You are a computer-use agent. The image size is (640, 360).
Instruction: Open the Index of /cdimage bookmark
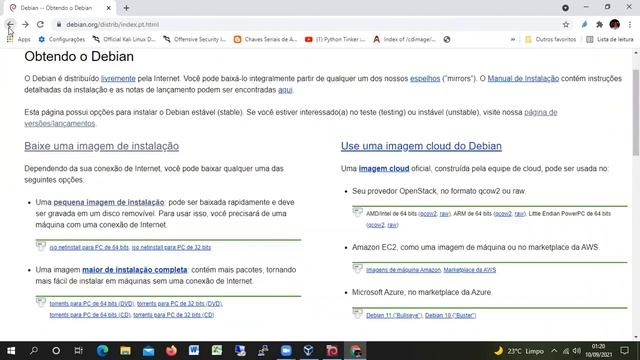[404, 40]
